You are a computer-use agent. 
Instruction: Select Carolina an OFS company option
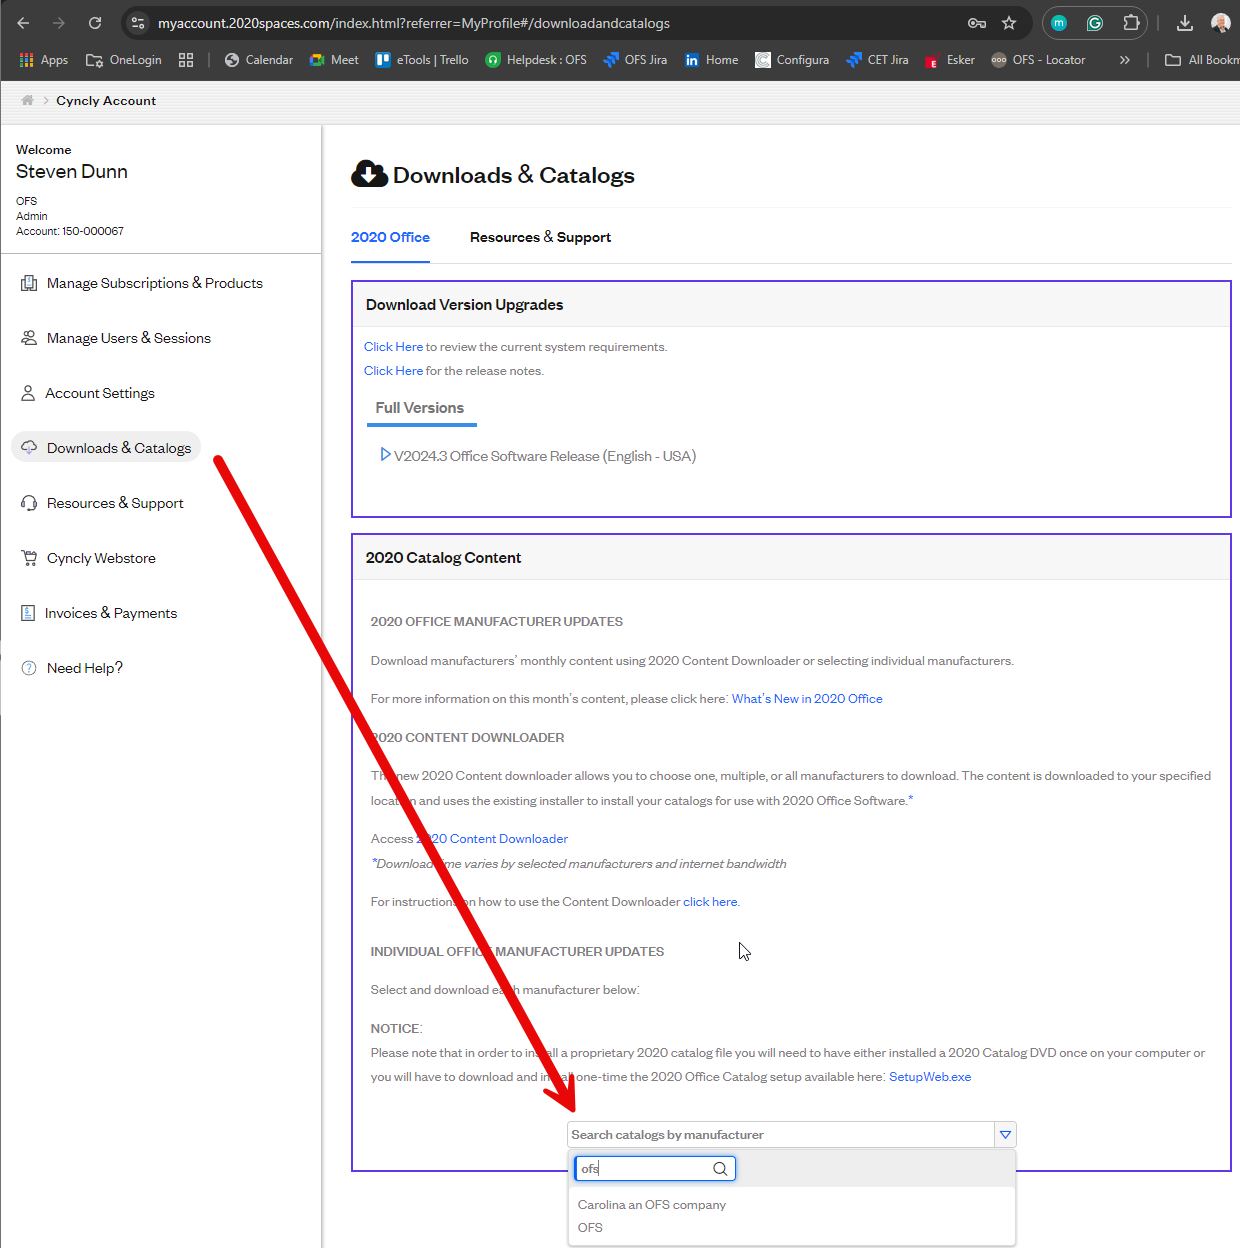[x=652, y=1205]
